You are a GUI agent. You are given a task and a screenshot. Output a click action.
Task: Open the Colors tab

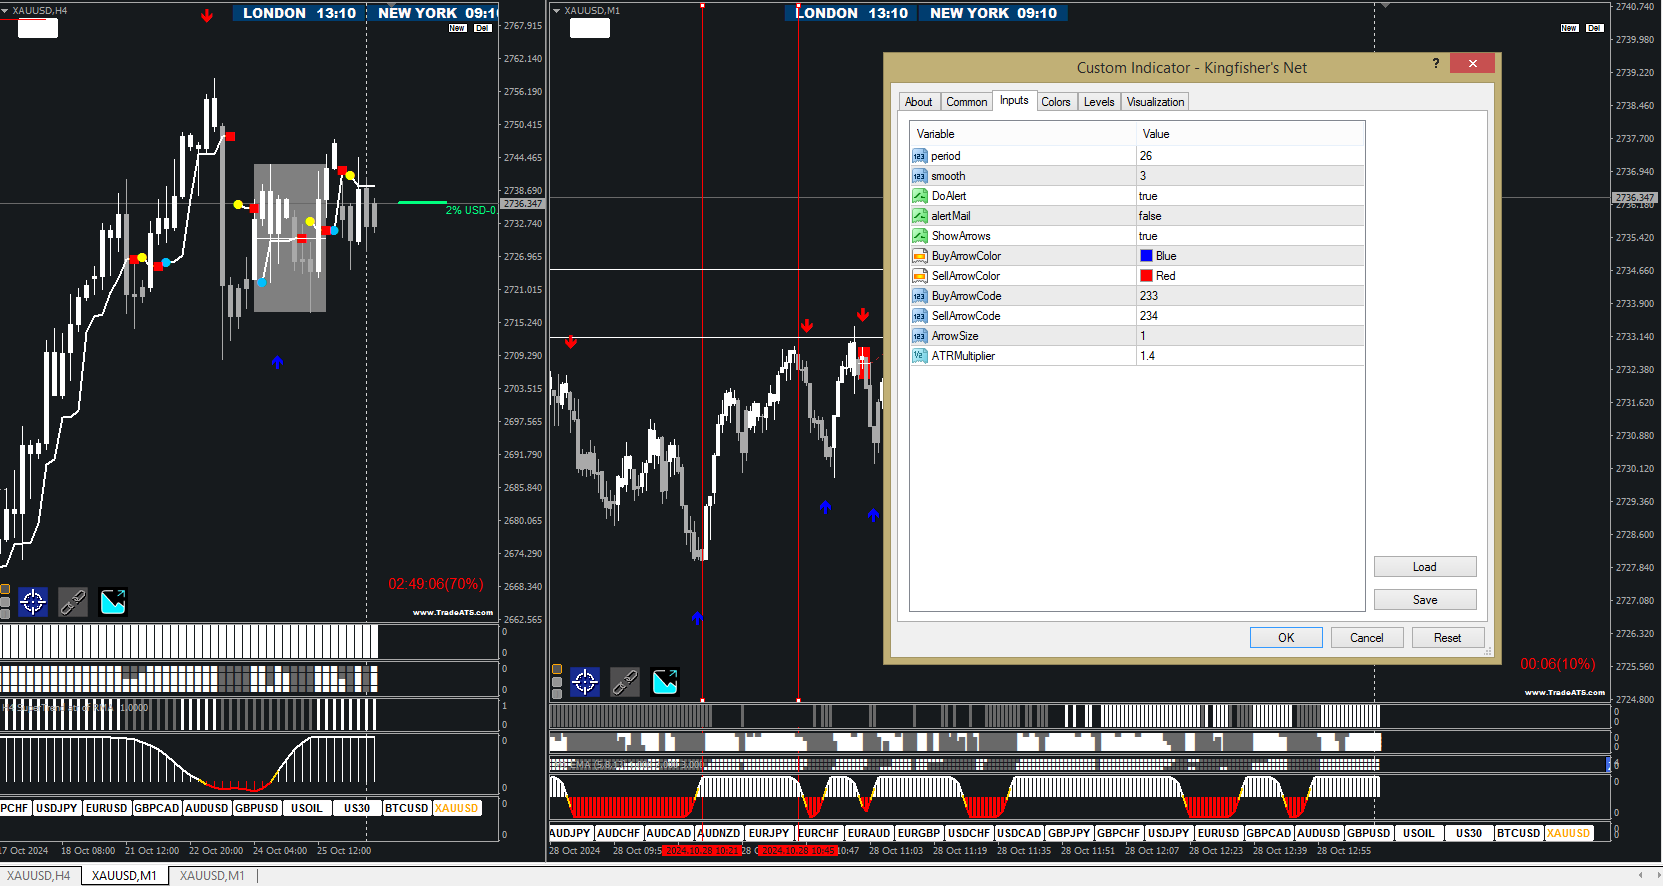[x=1056, y=102]
